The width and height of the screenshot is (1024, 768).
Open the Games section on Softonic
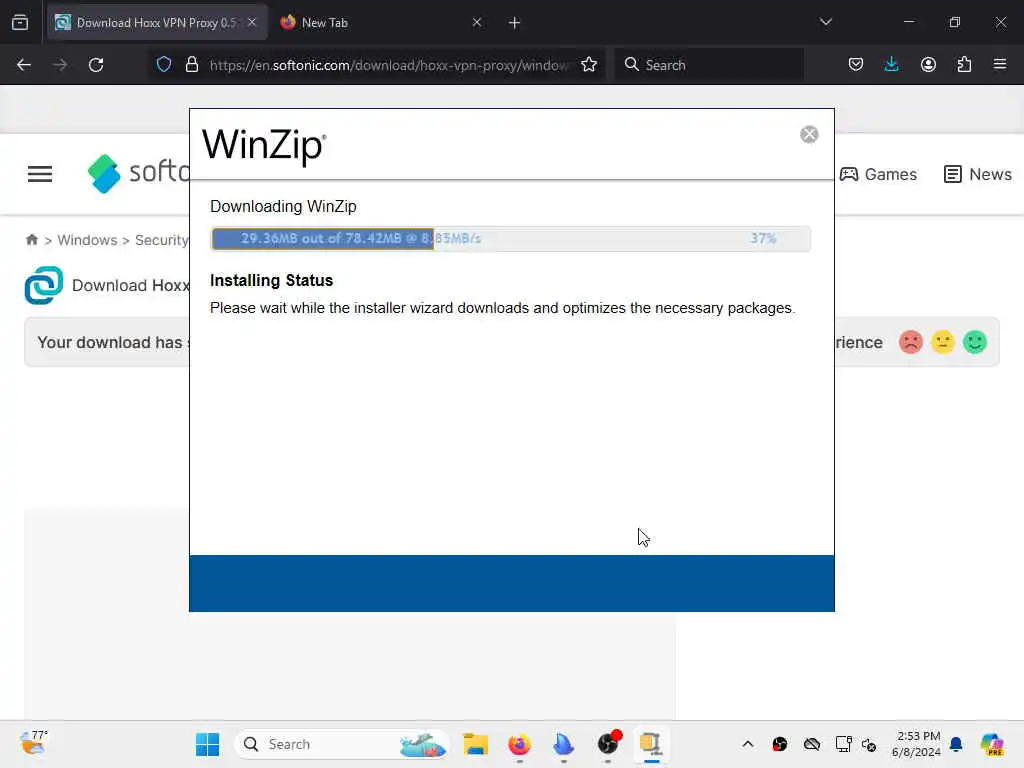coord(878,174)
